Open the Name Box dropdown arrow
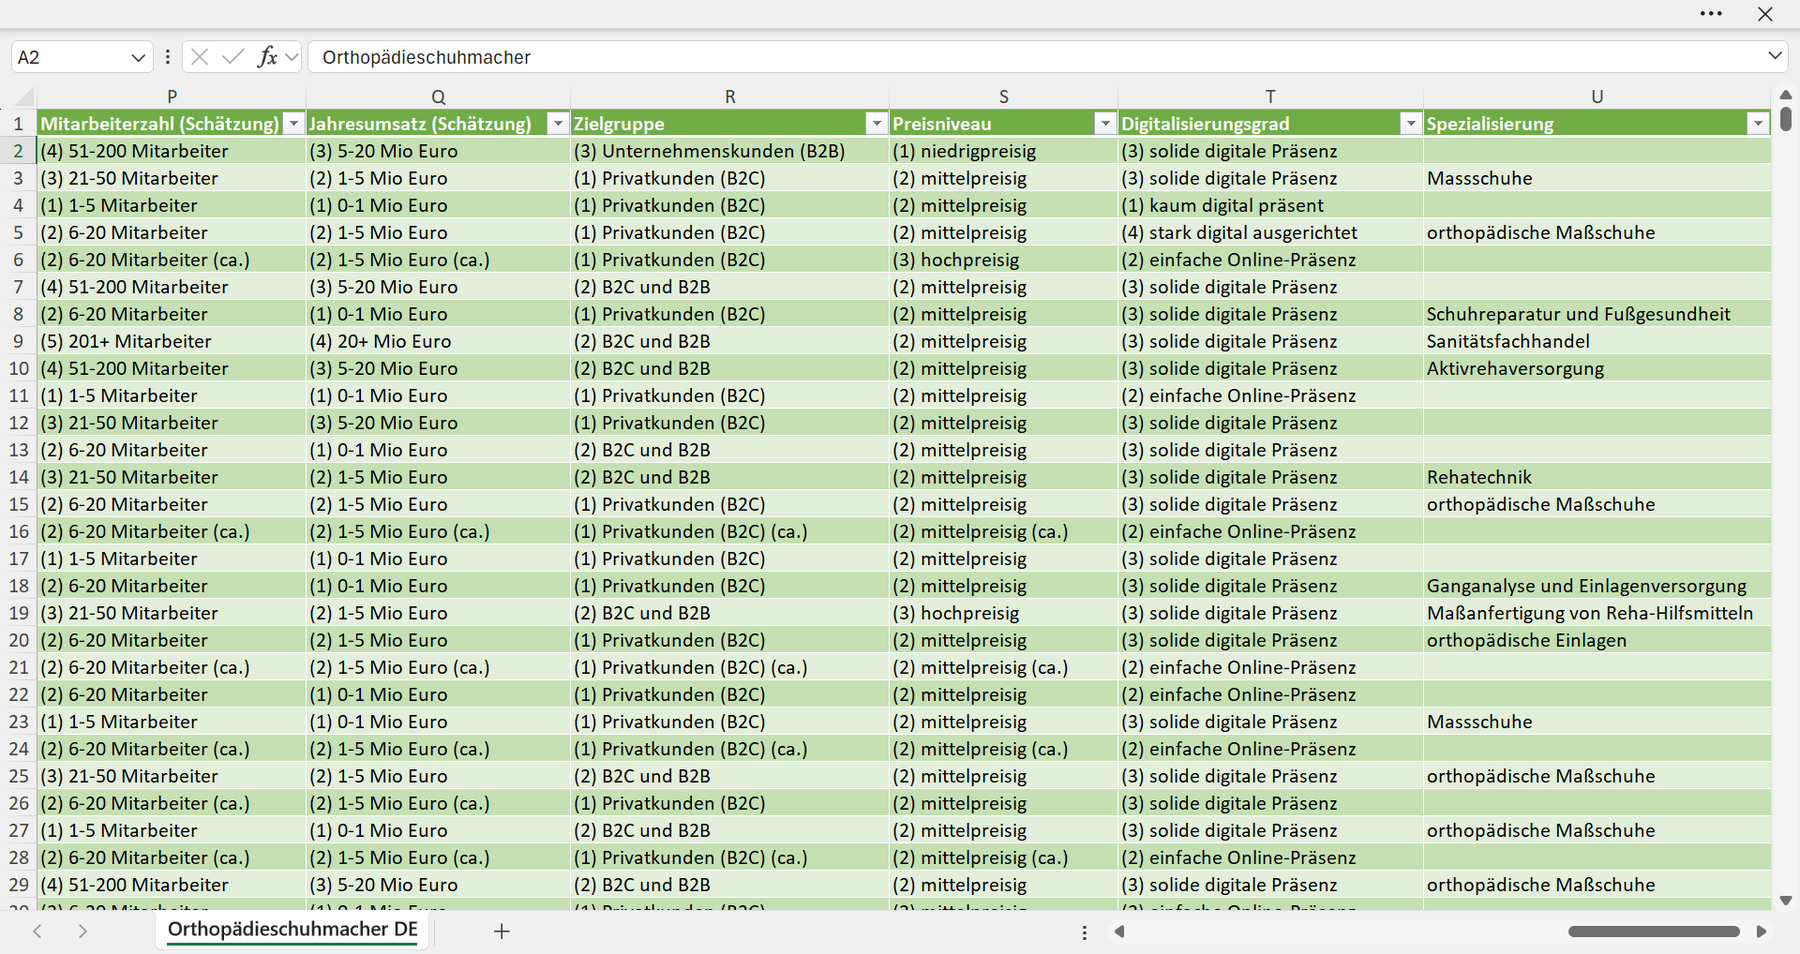Image resolution: width=1800 pixels, height=954 pixels. point(138,58)
